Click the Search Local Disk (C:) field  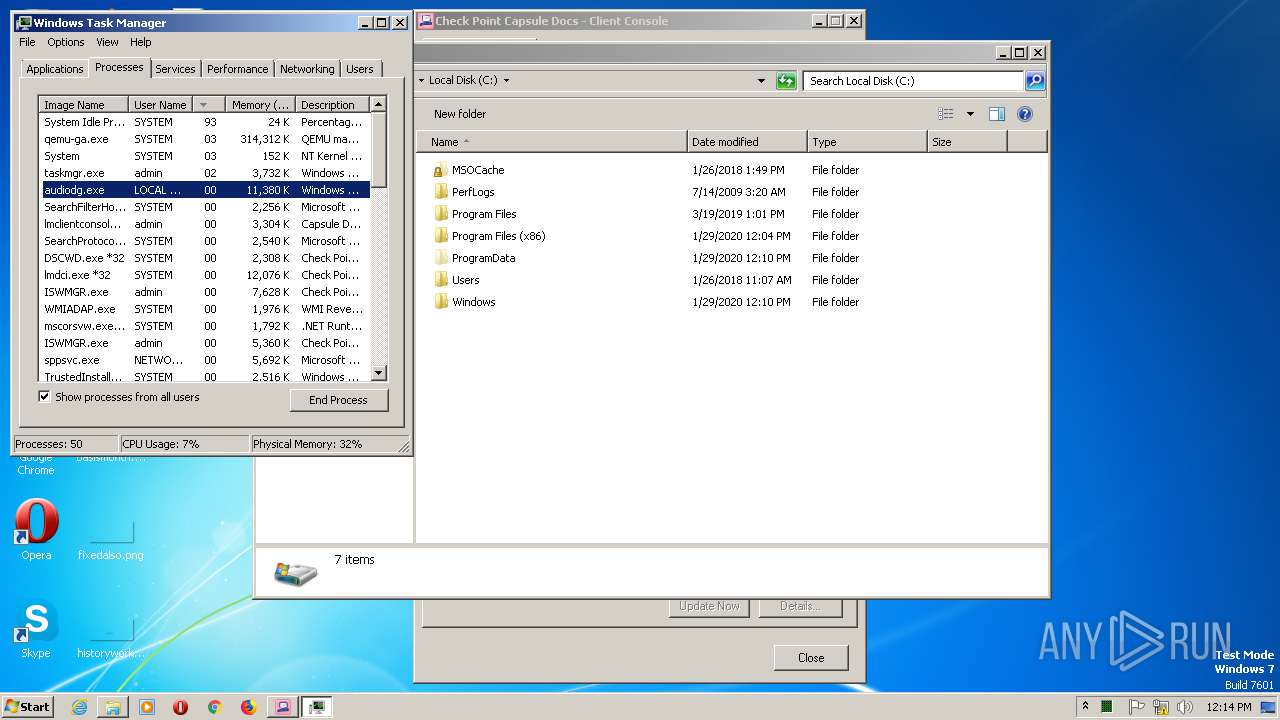coord(915,81)
